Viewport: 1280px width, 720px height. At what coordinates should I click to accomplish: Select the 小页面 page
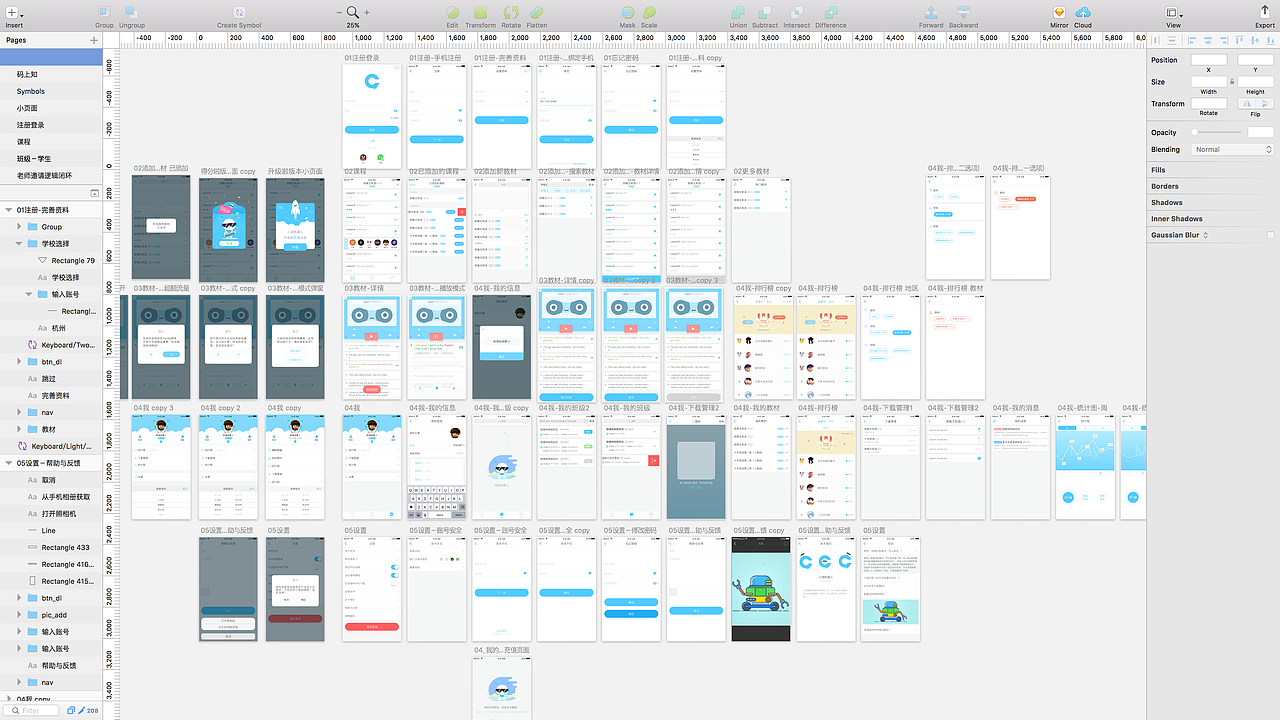point(27,108)
